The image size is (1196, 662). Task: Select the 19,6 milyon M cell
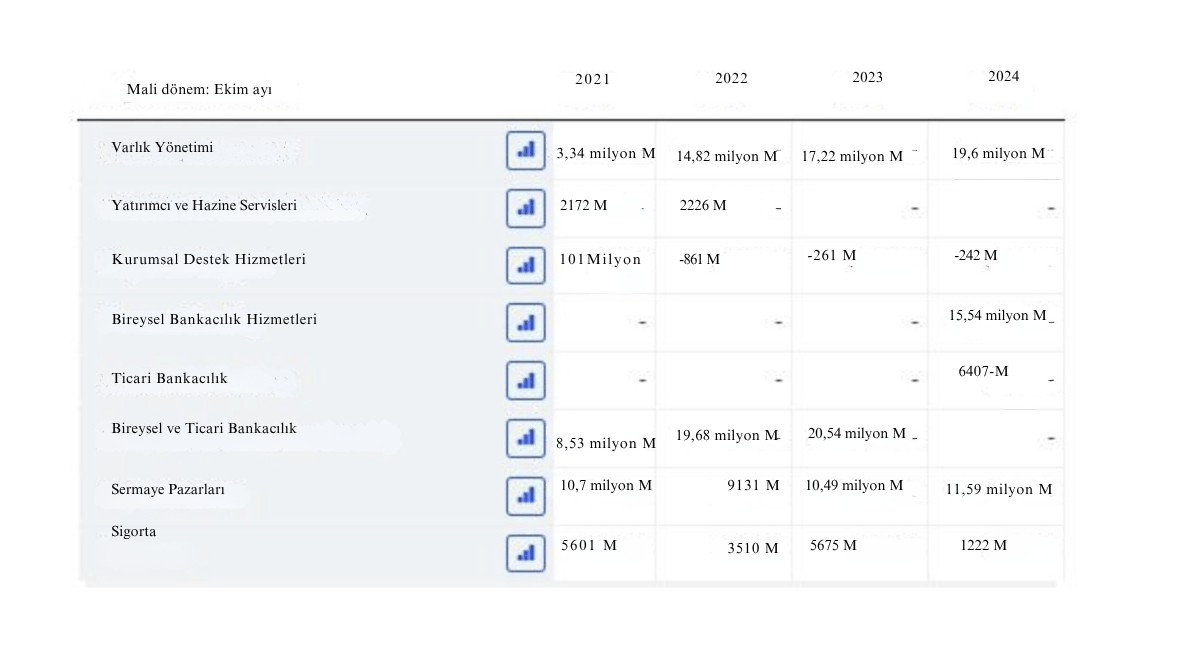[x=998, y=153]
